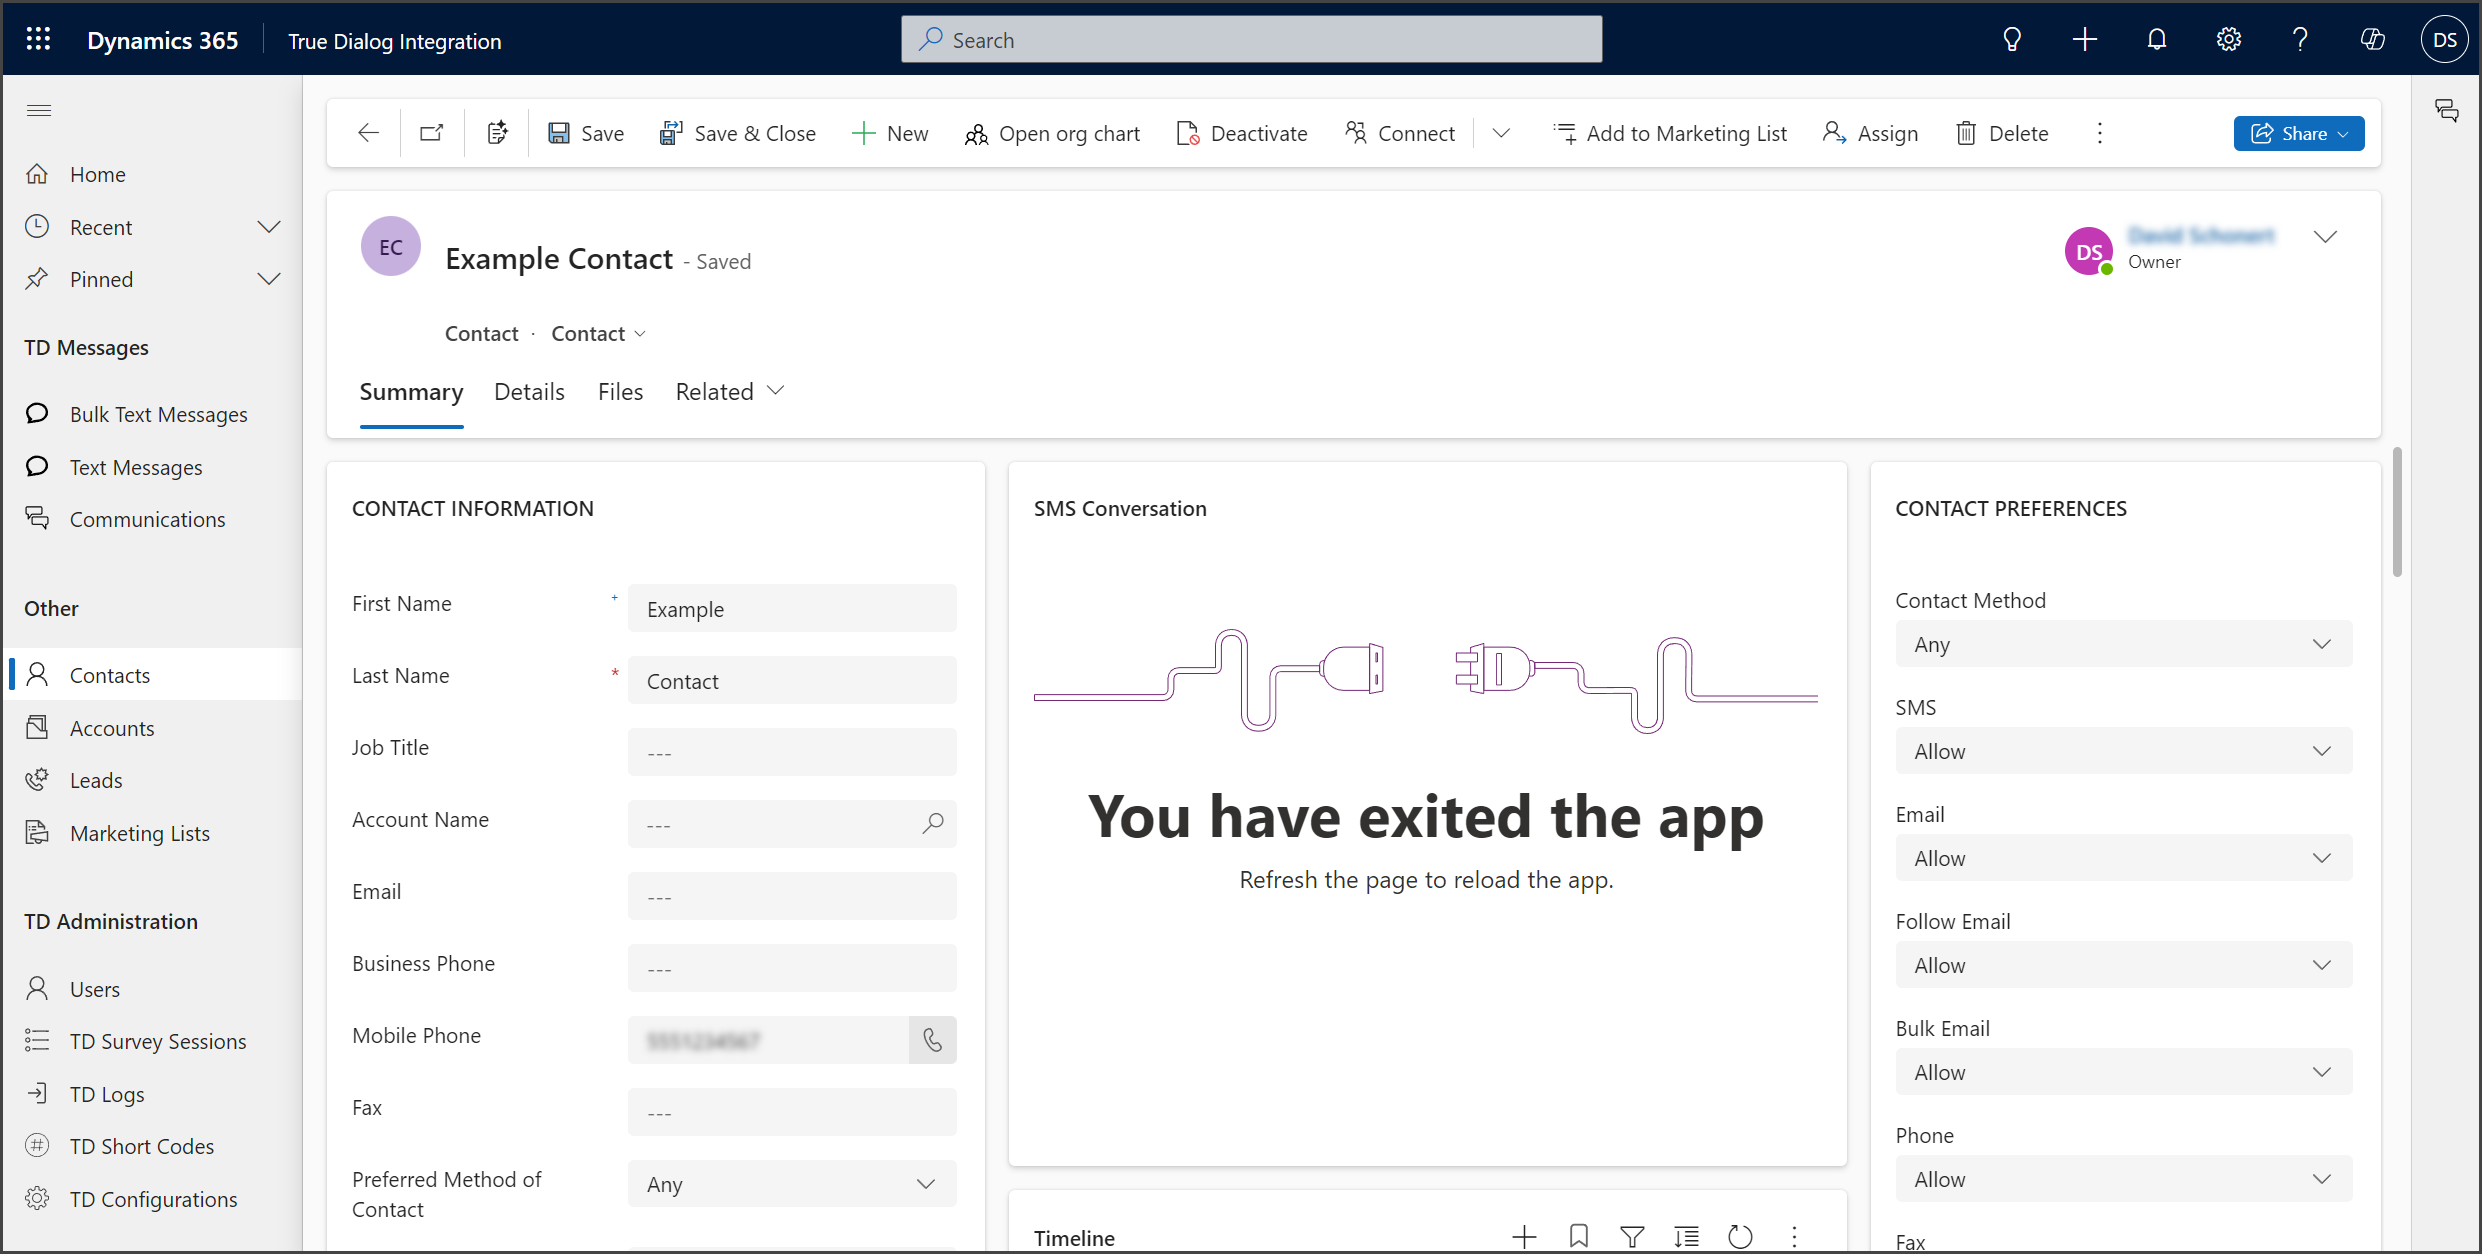2482x1254 pixels.
Task: Click the Account Name lookup search icon
Action: pos(932,823)
